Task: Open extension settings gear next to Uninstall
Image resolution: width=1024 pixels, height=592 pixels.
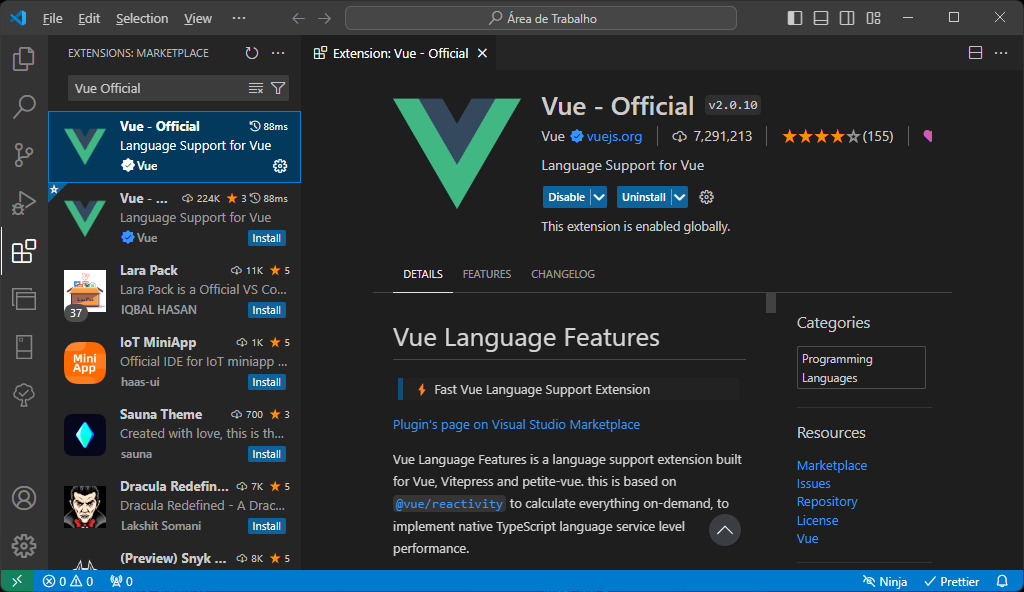Action: [x=706, y=197]
